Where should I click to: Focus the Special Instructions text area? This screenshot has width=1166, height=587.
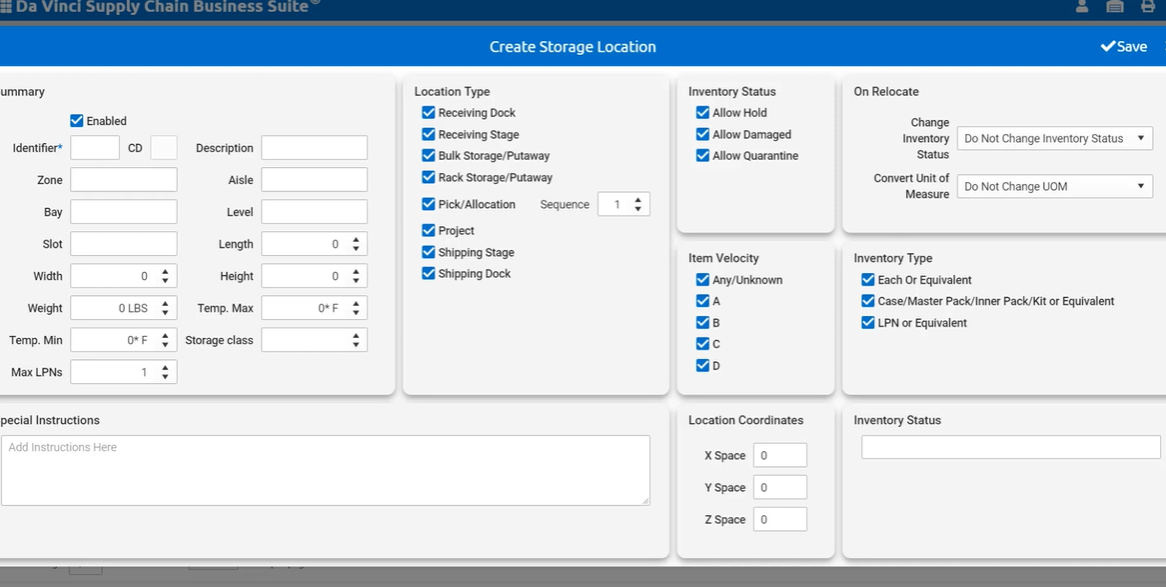[325, 470]
